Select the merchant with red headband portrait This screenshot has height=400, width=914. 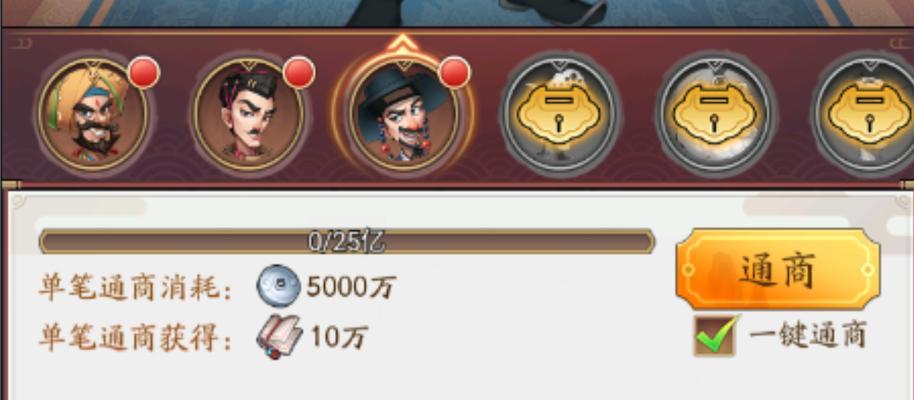[x=248, y=115]
